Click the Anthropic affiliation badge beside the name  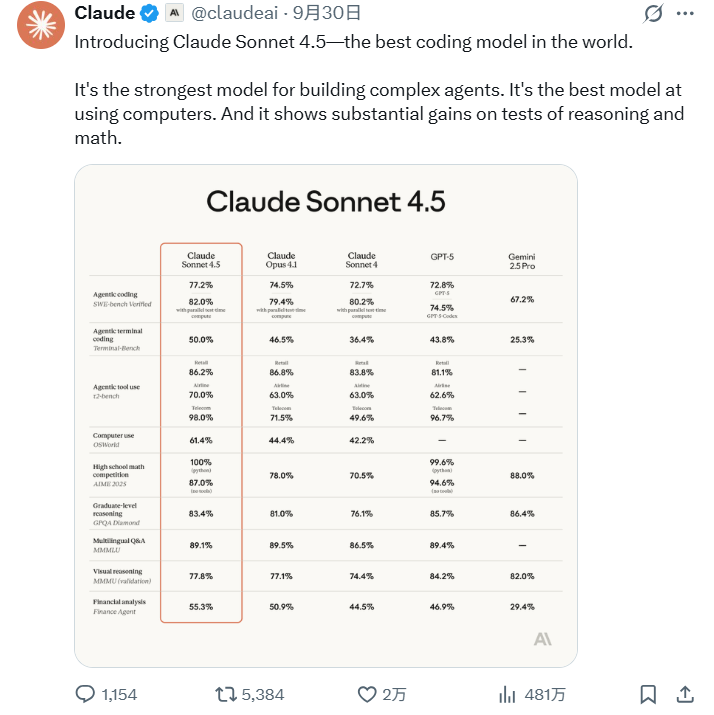click(x=175, y=13)
